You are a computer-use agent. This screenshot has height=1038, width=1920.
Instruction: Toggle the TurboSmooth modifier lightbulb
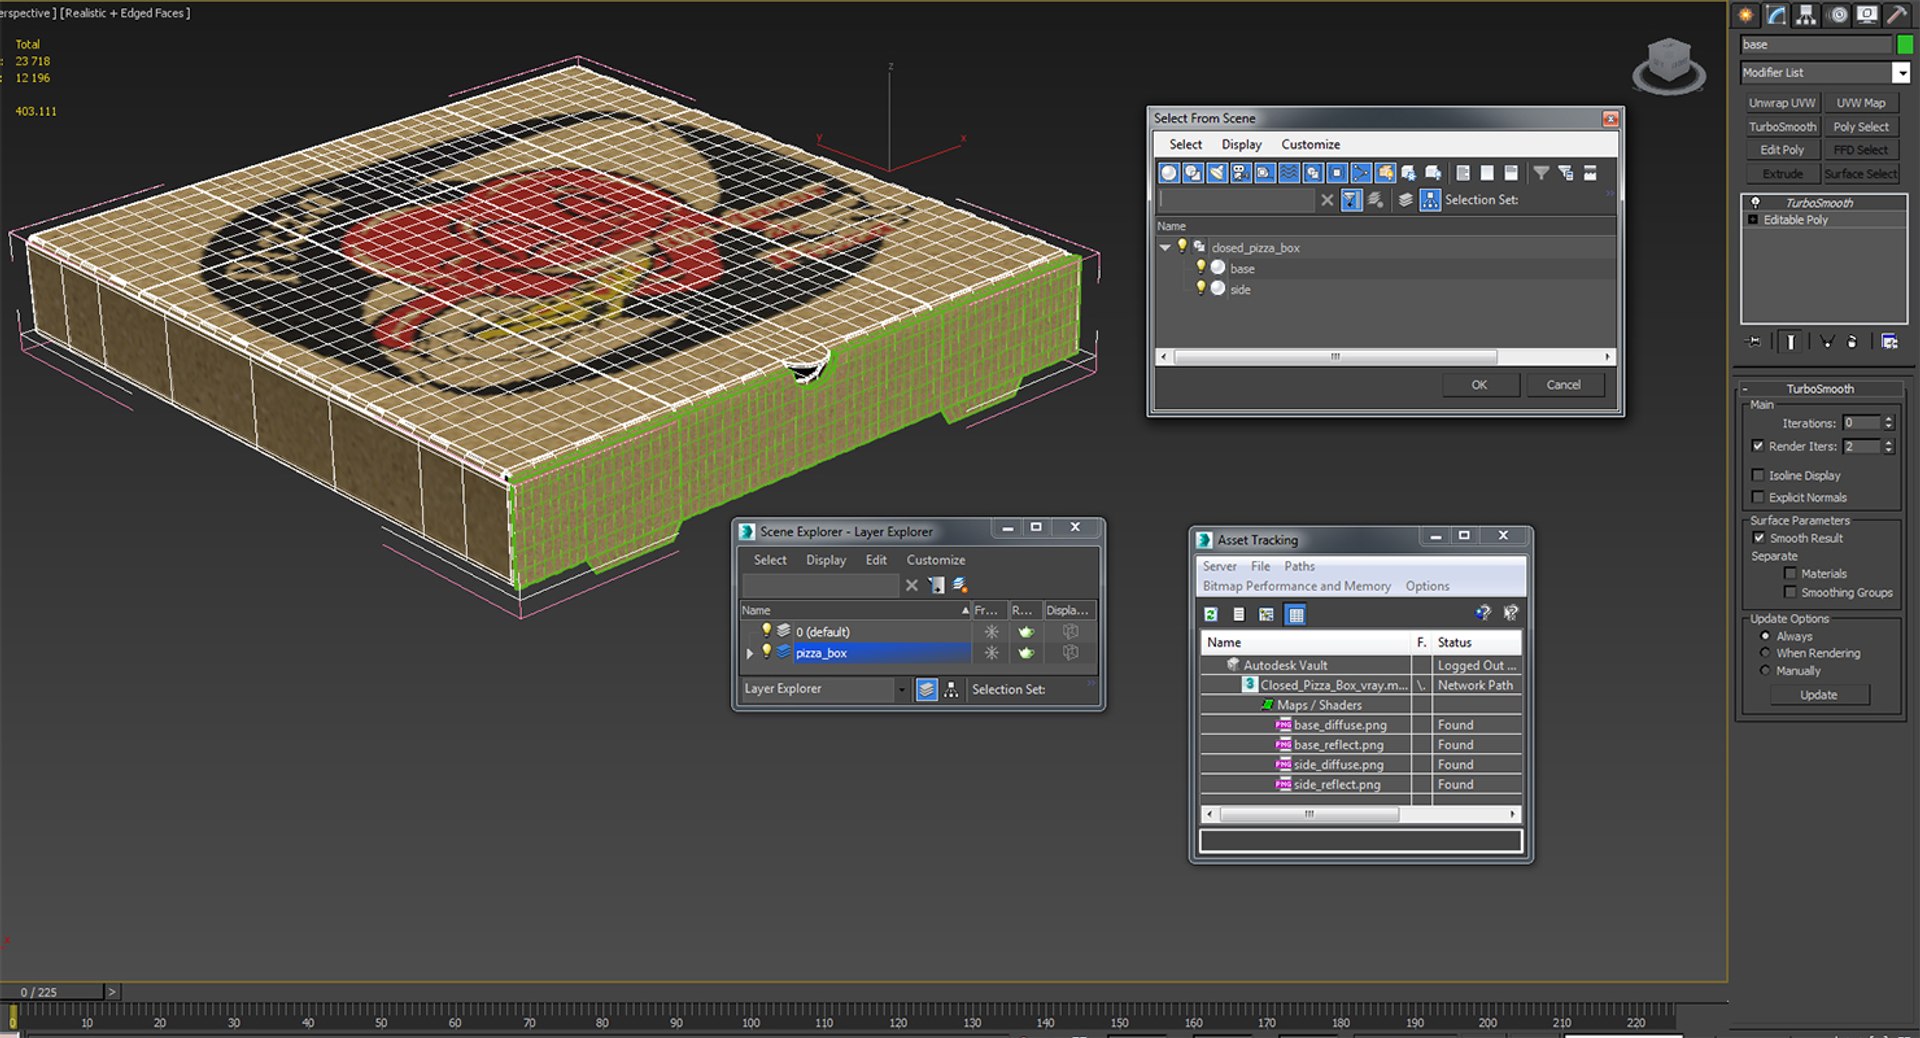1755,202
